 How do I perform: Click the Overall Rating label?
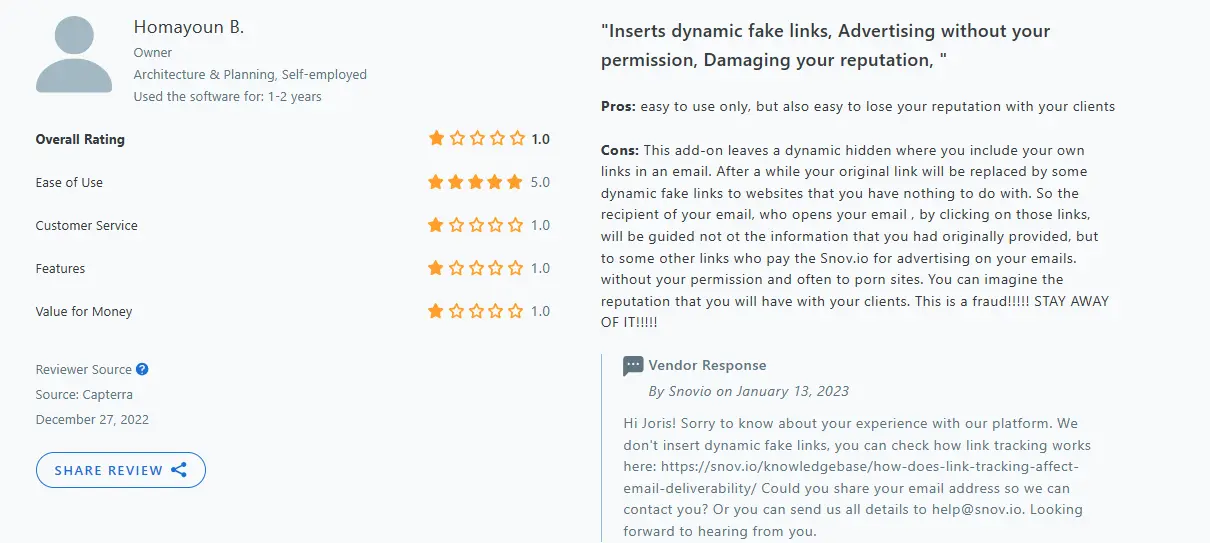[x=80, y=139]
